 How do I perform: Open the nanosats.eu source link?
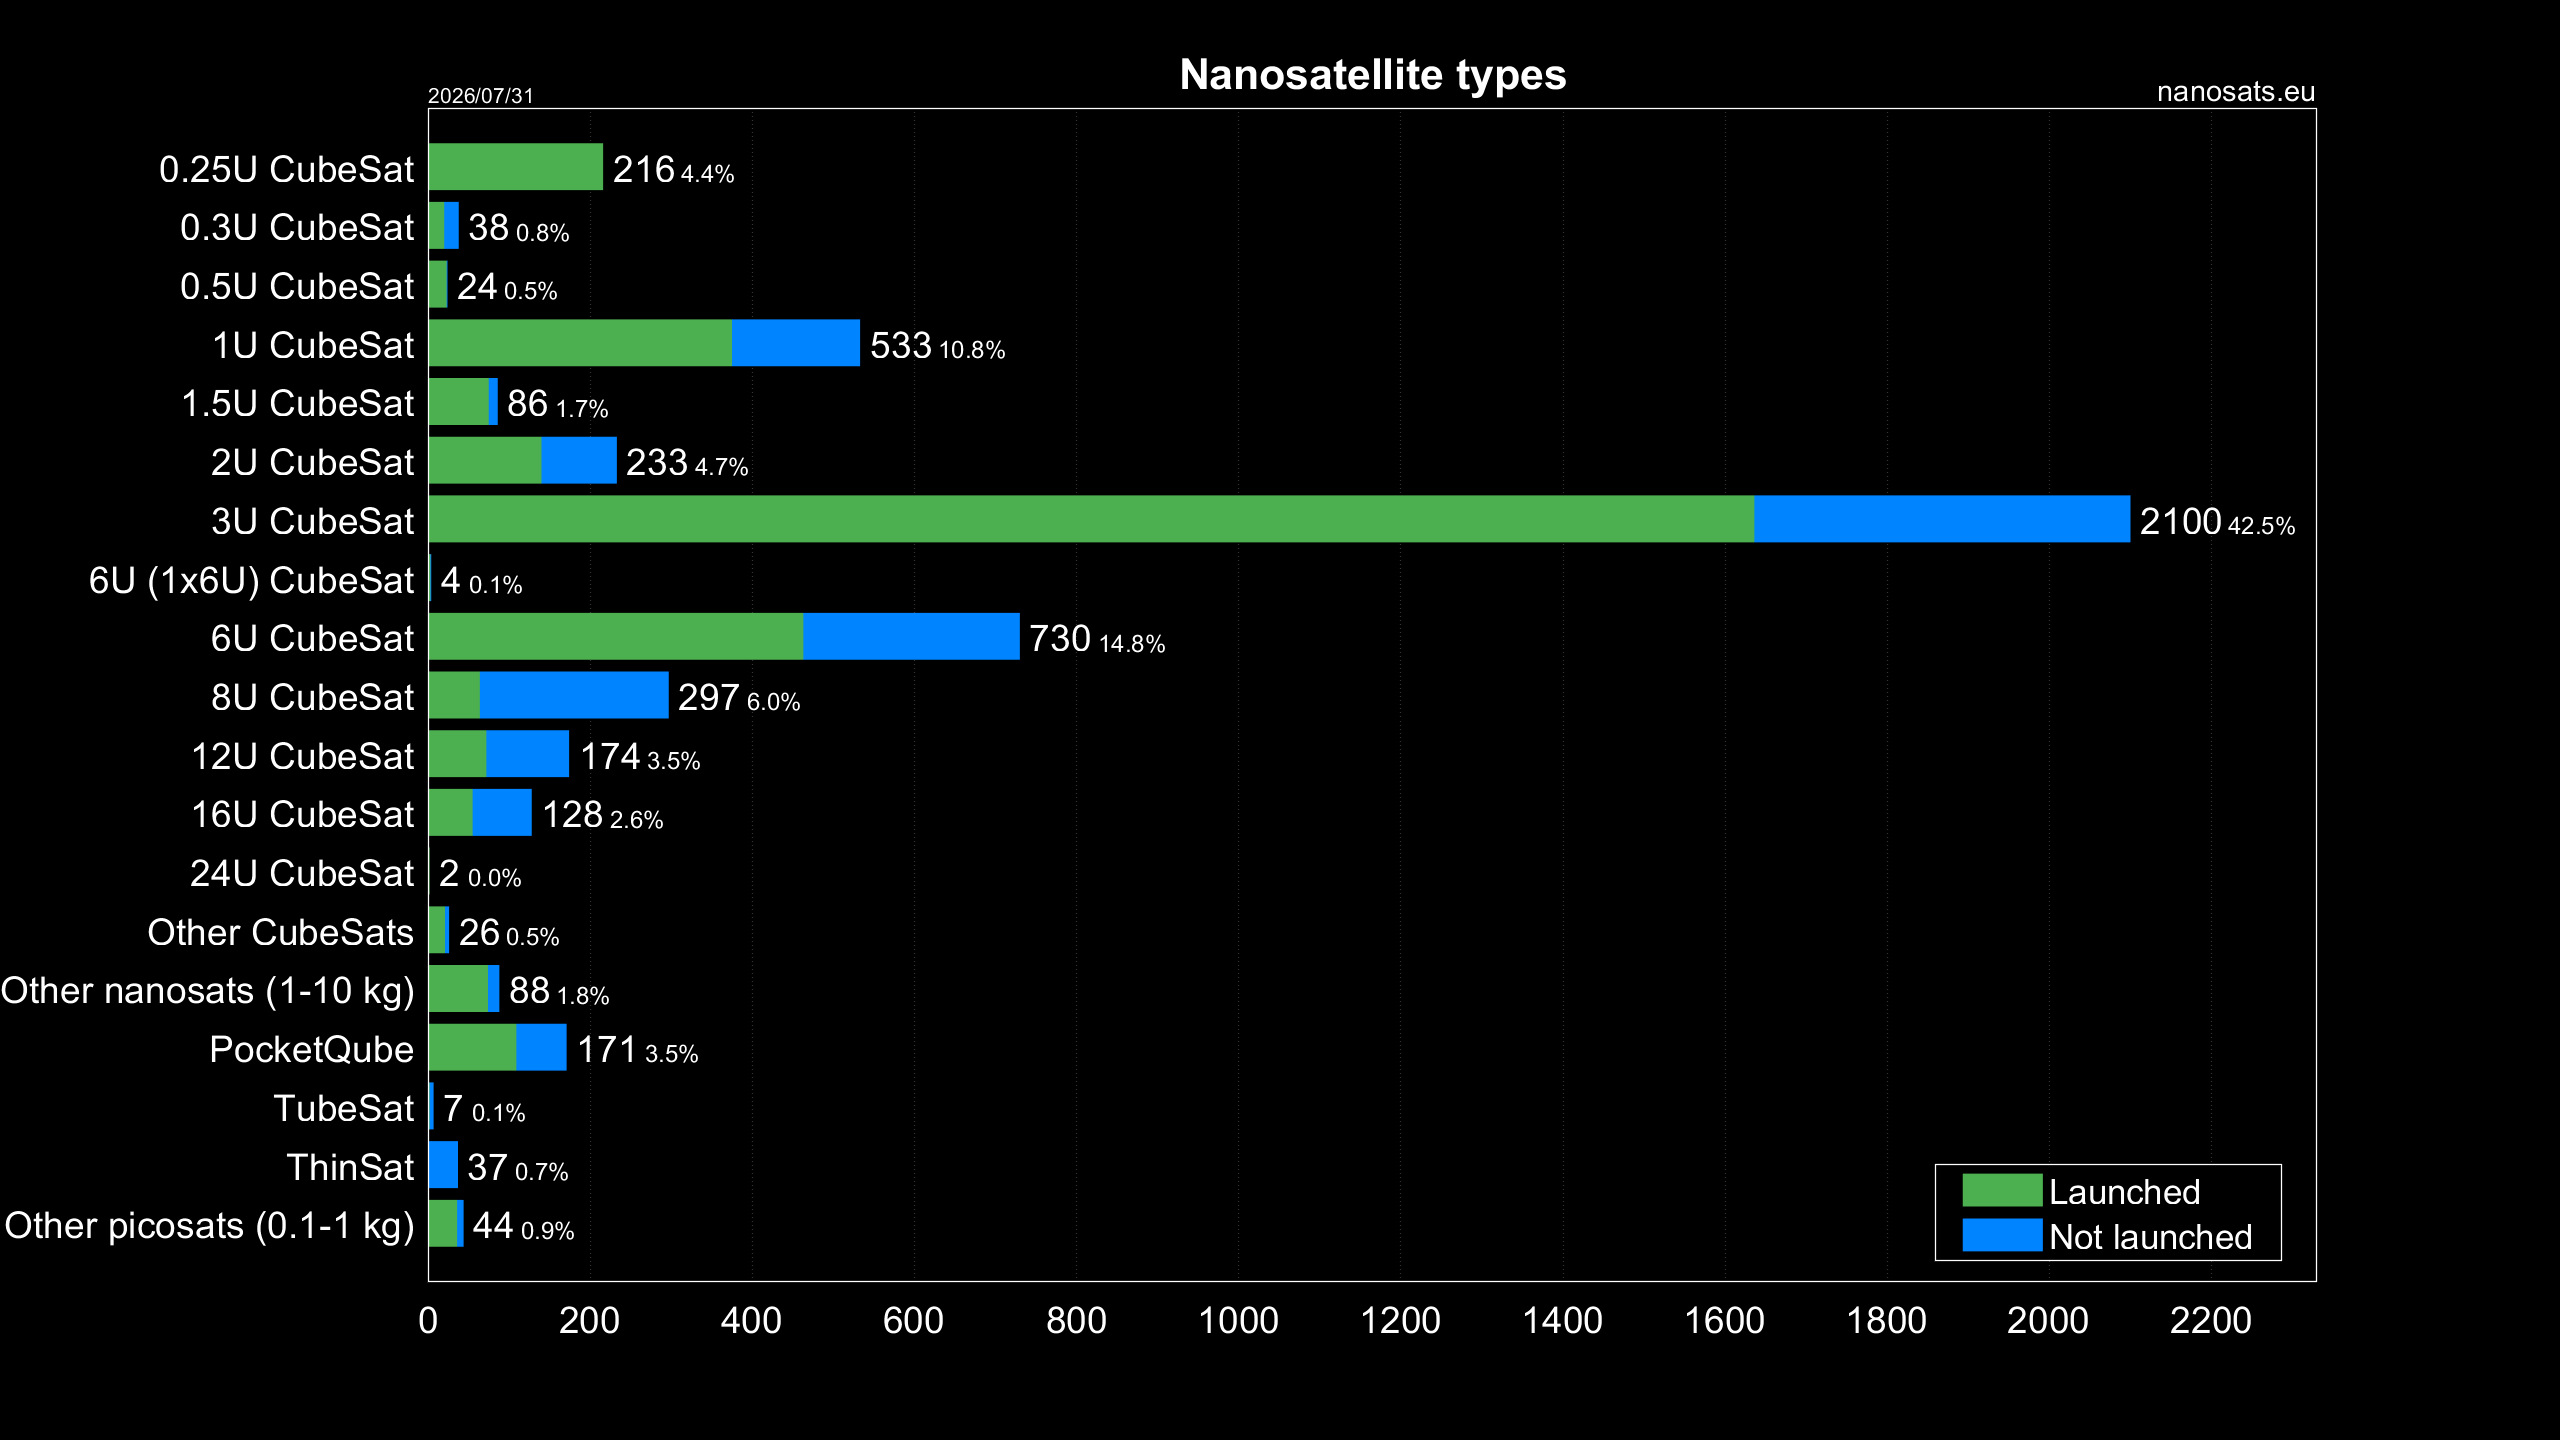pos(2235,92)
